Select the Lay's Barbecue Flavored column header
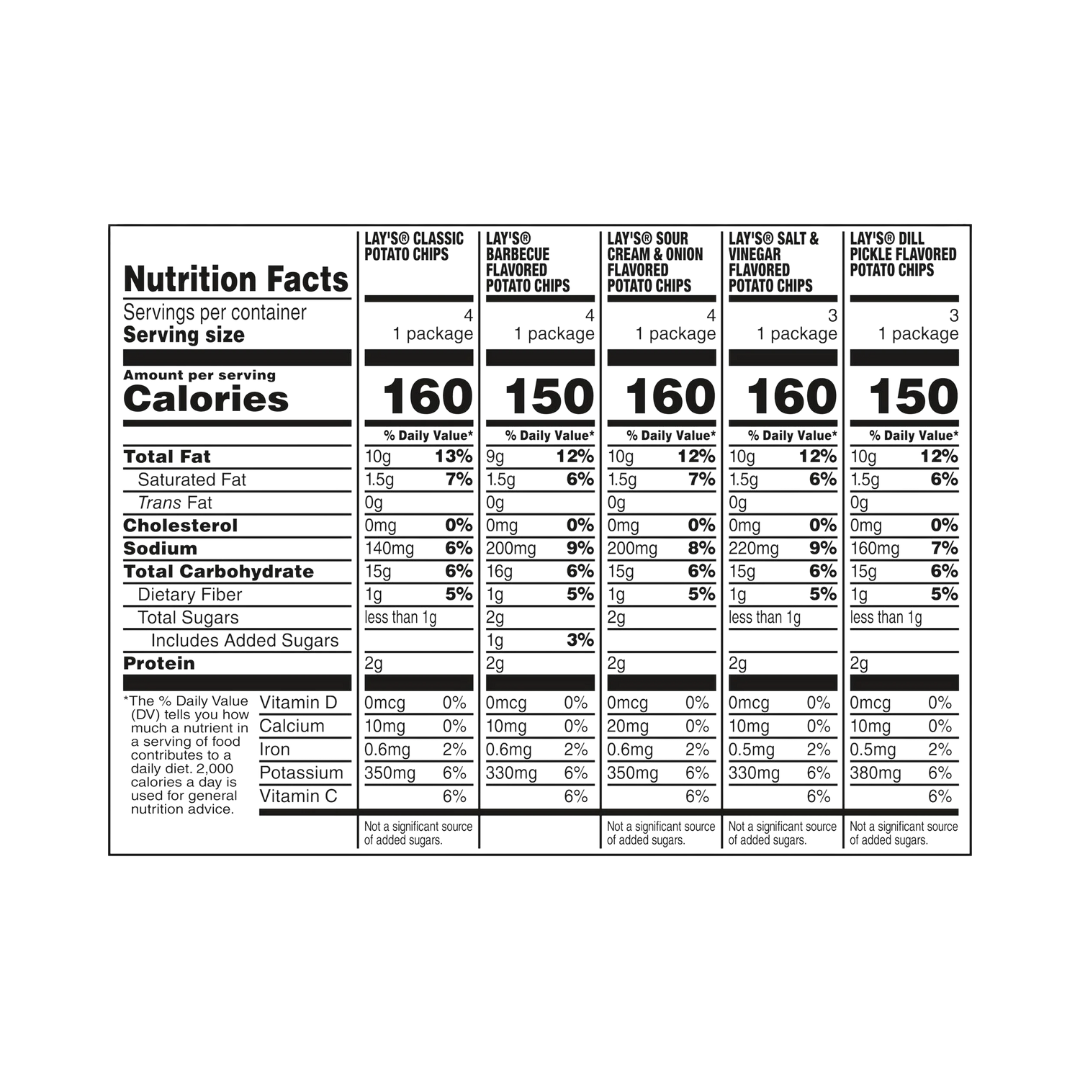This screenshot has width=1080, height=1080. 528,262
